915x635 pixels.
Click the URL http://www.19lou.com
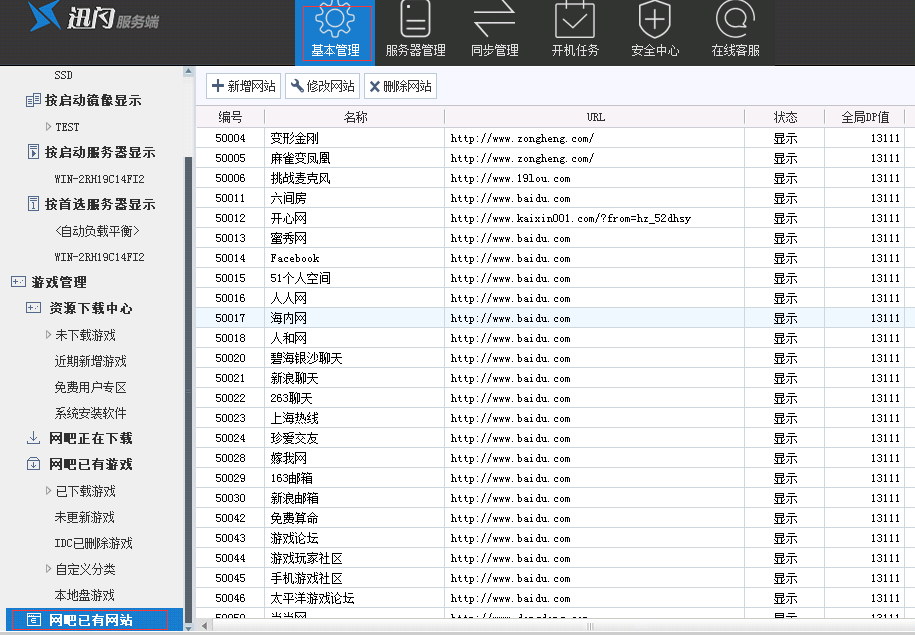(510, 178)
